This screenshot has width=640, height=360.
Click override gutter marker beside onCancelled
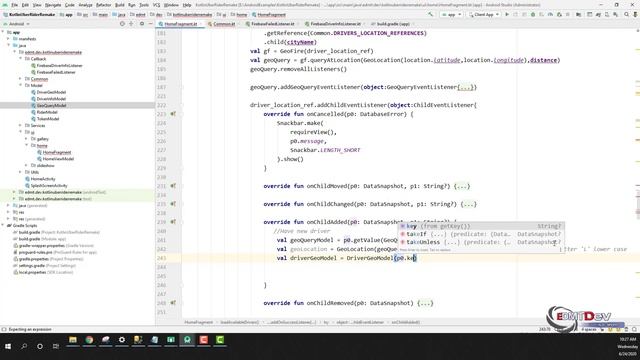[173, 114]
